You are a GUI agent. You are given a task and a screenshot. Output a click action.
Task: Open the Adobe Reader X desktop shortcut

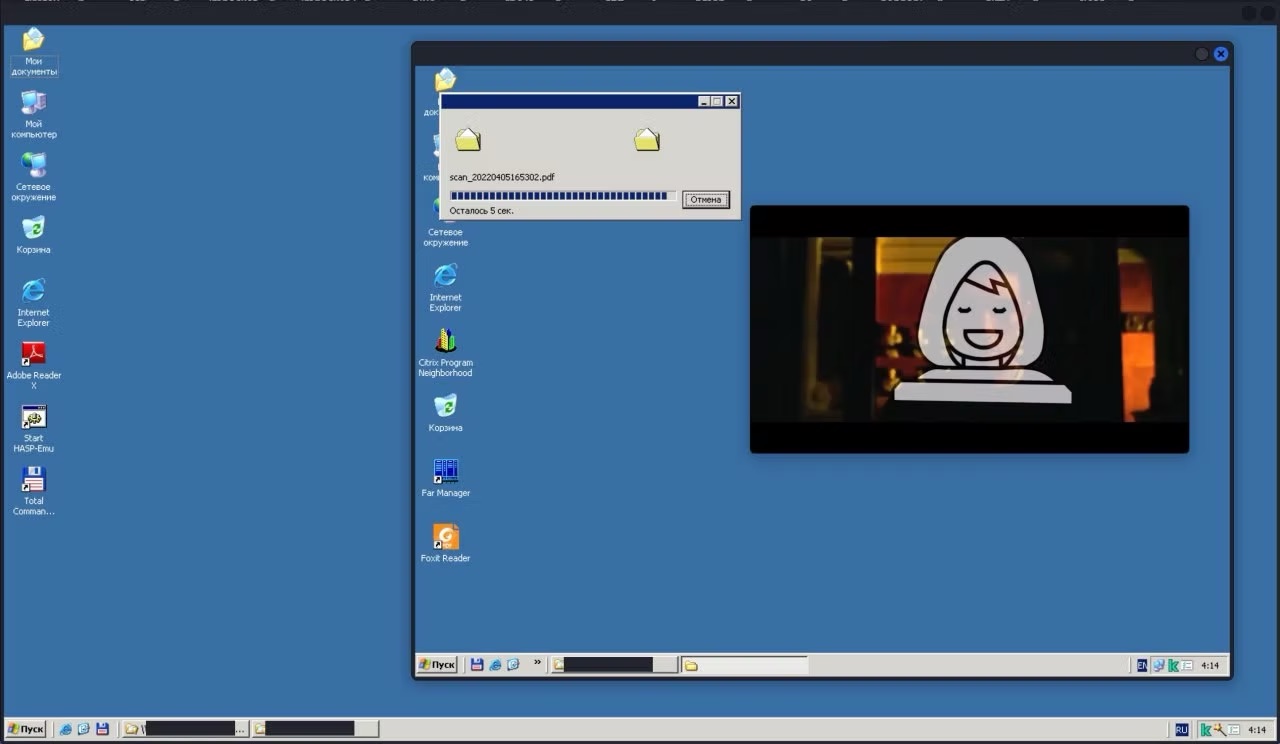click(x=34, y=356)
